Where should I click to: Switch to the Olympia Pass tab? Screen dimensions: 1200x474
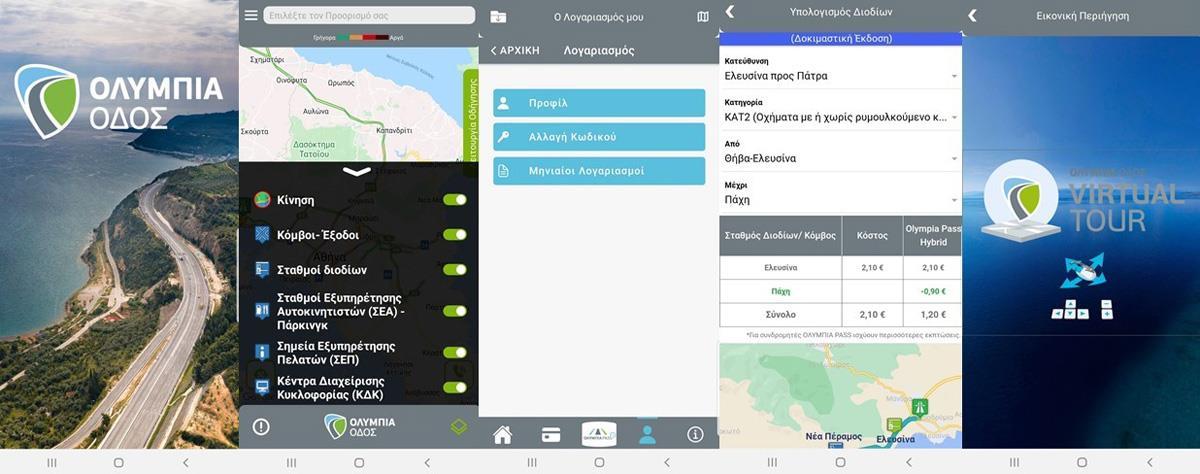599,434
